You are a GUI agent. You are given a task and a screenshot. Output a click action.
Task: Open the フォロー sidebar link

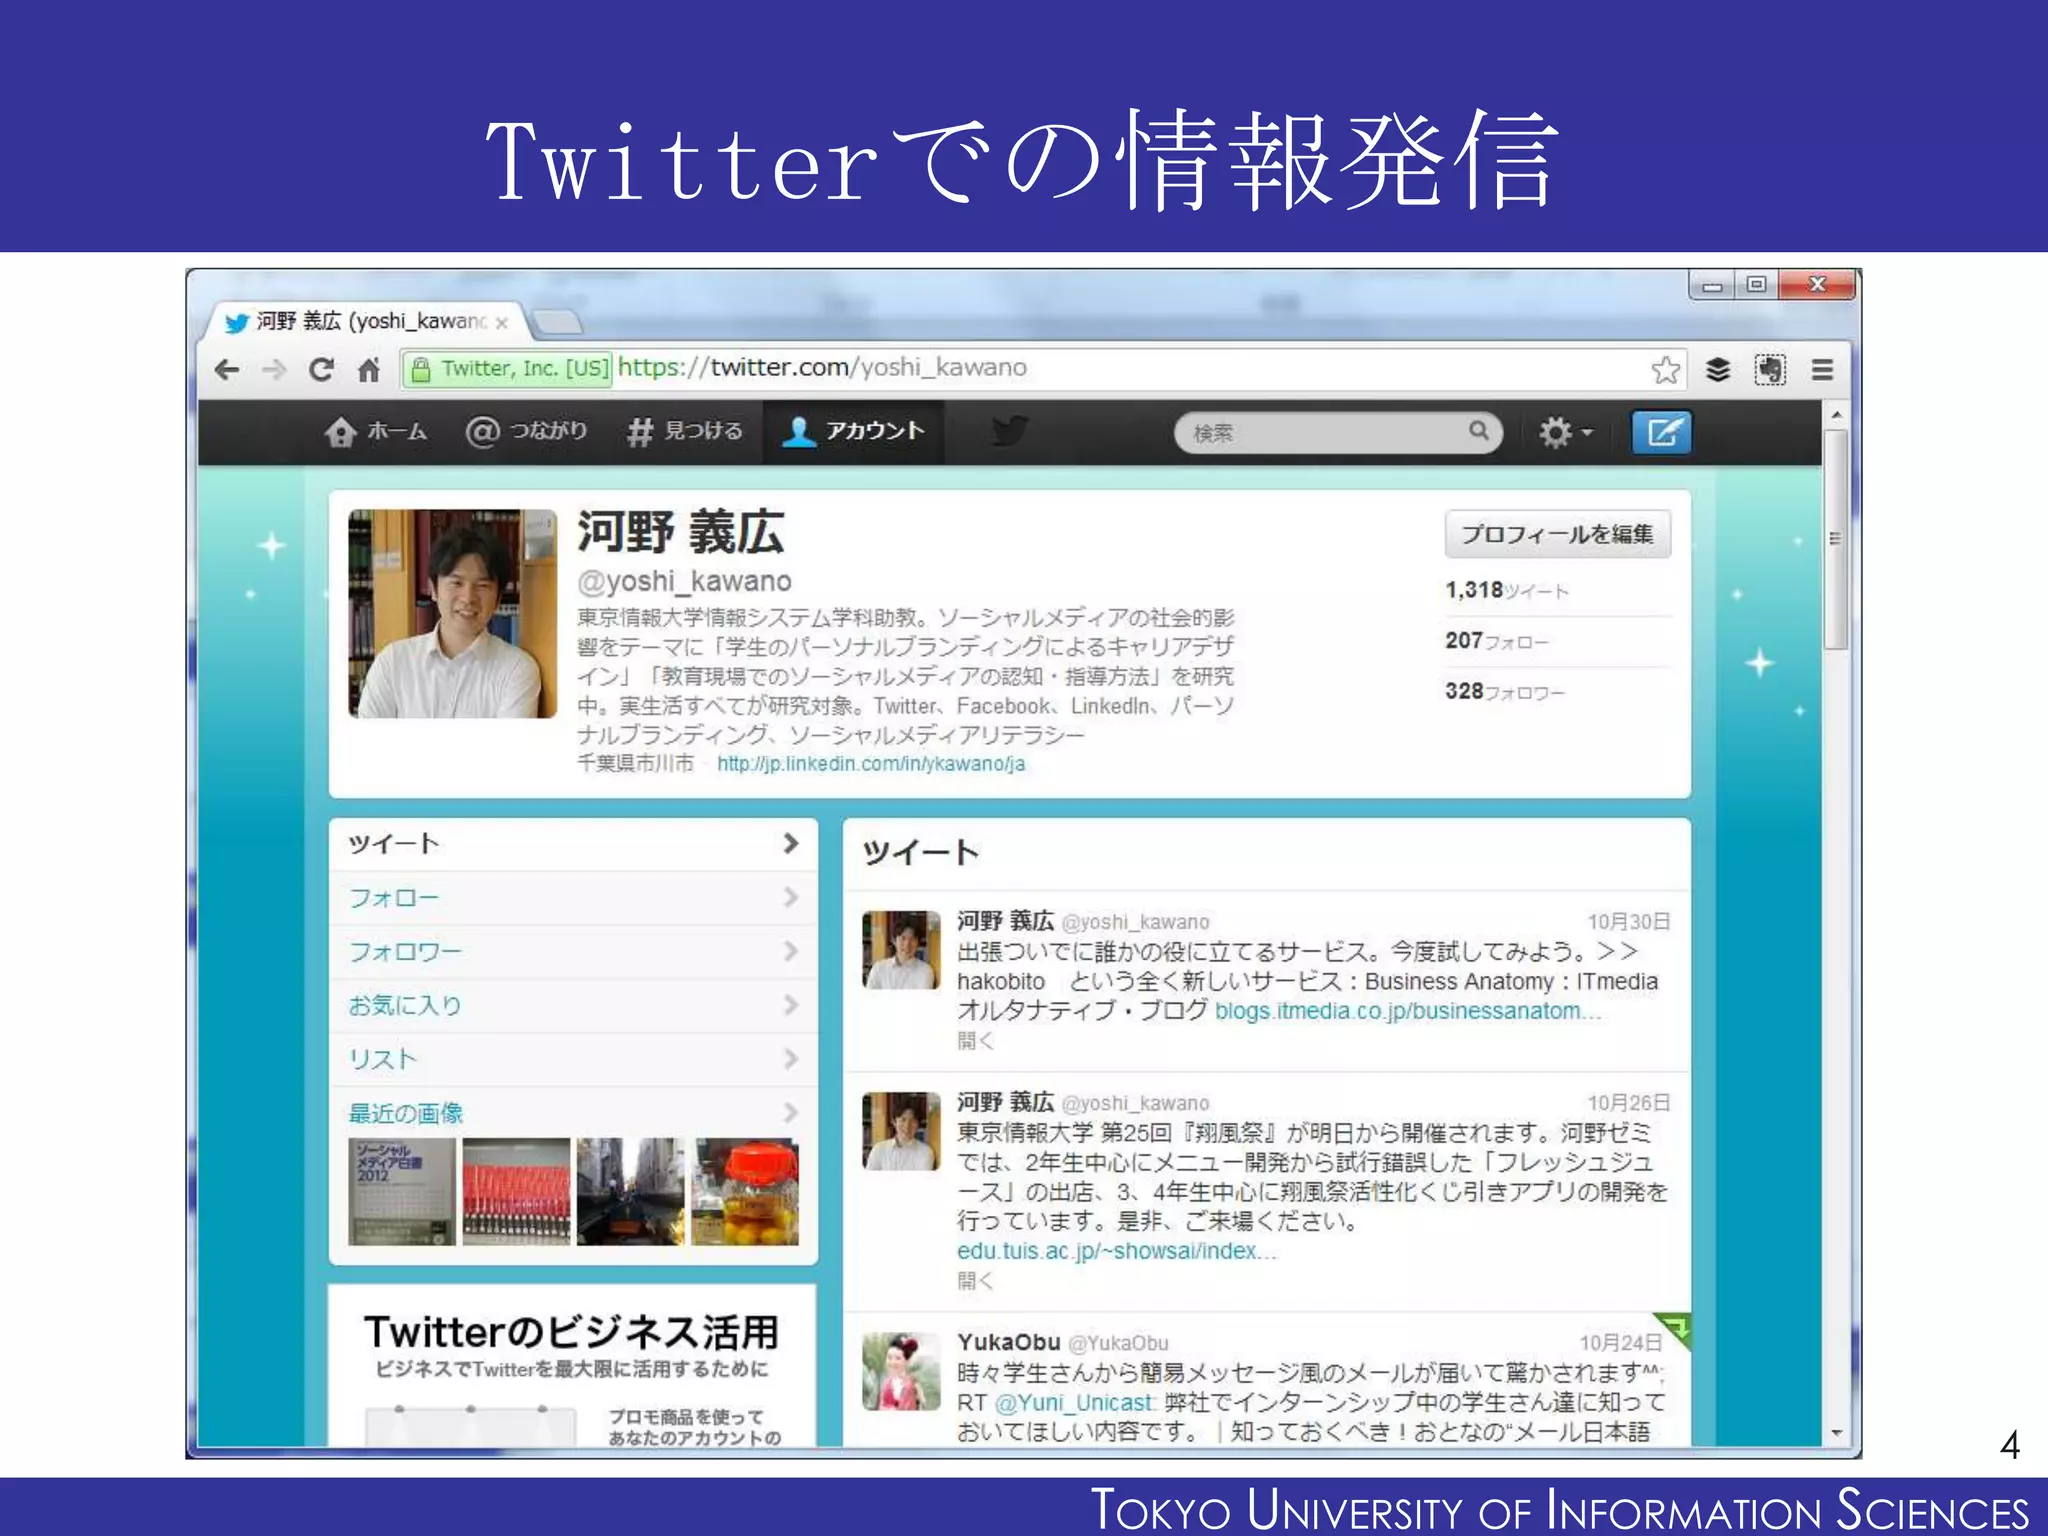click(x=393, y=898)
